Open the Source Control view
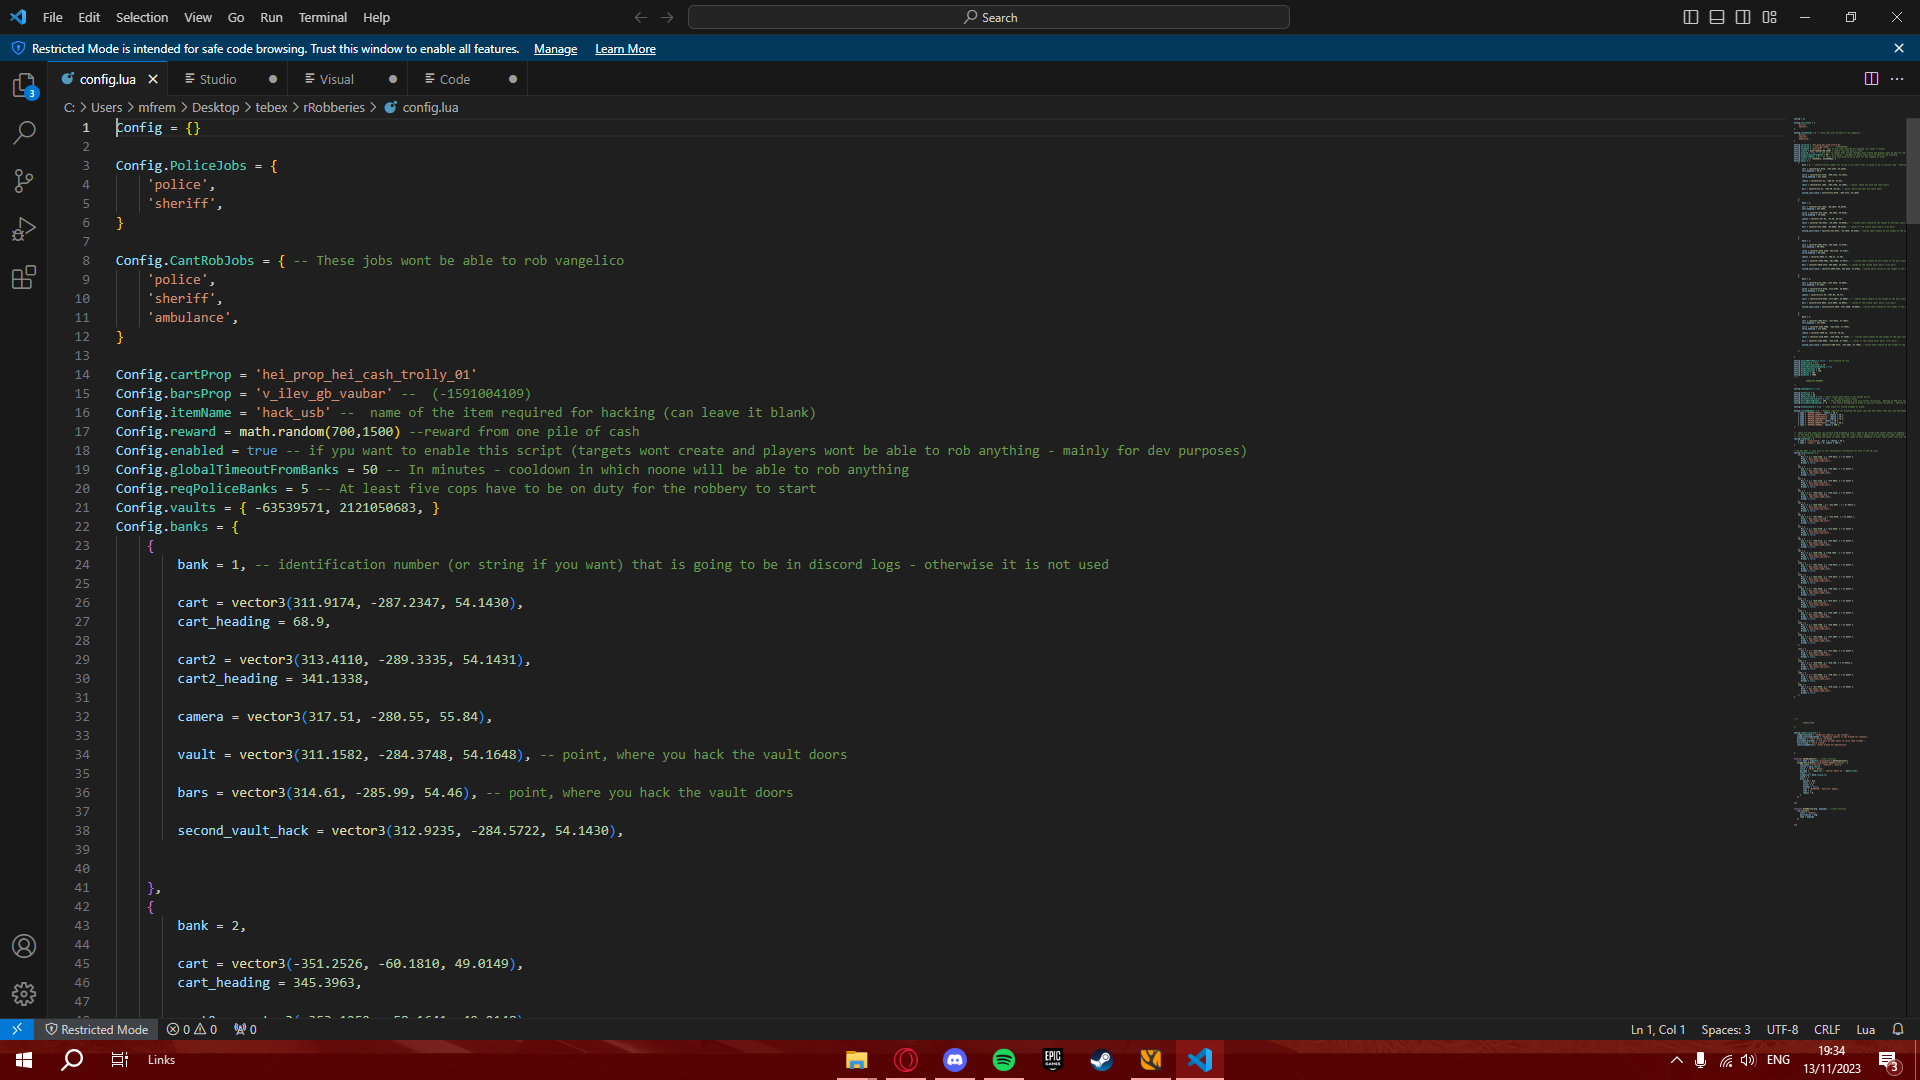This screenshot has width=1920, height=1080. click(24, 181)
